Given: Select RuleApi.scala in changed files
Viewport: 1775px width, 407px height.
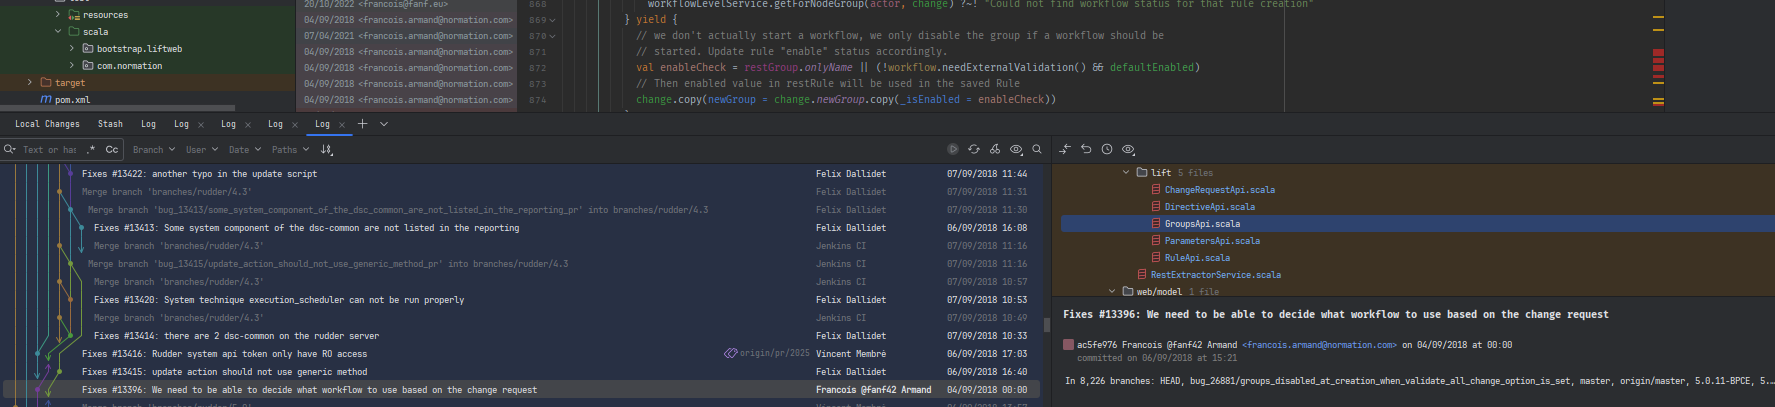Looking at the screenshot, I should coord(1197,257).
